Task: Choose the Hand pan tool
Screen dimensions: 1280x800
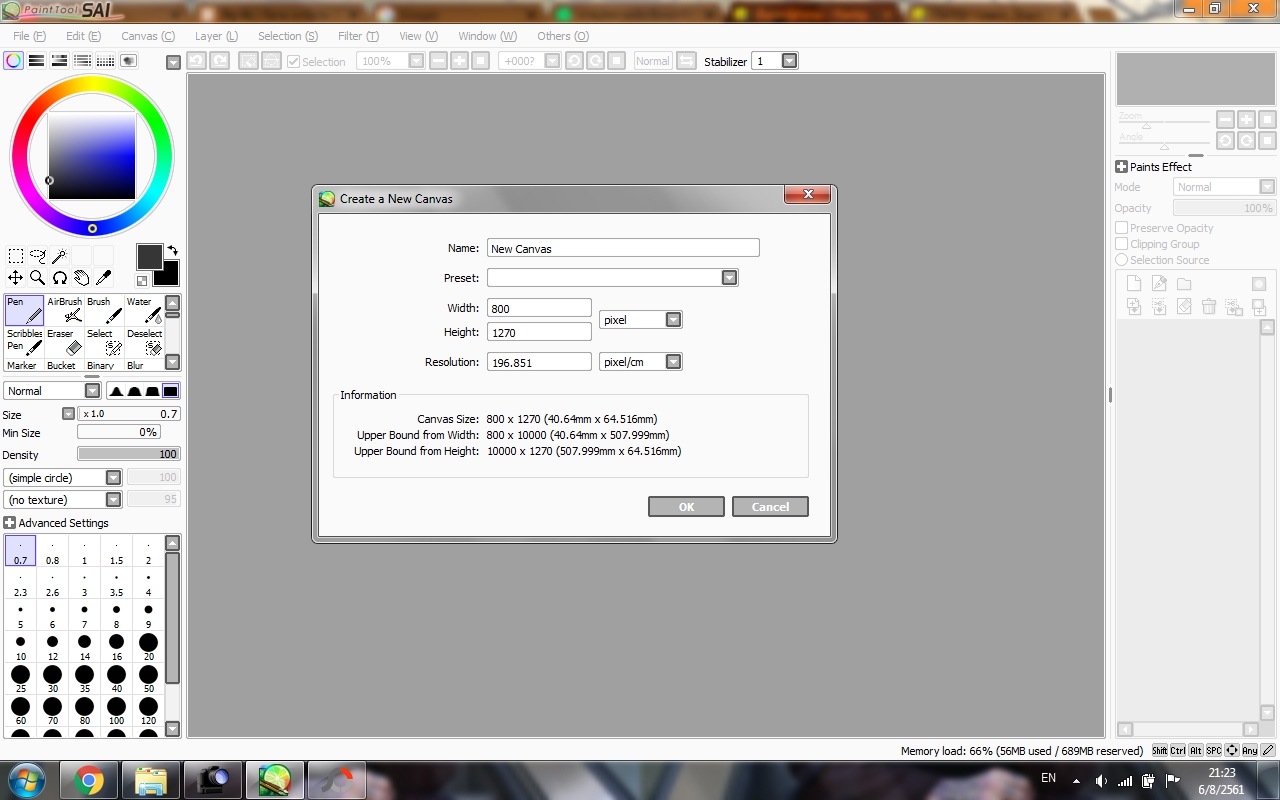Action: pyautogui.click(x=82, y=278)
